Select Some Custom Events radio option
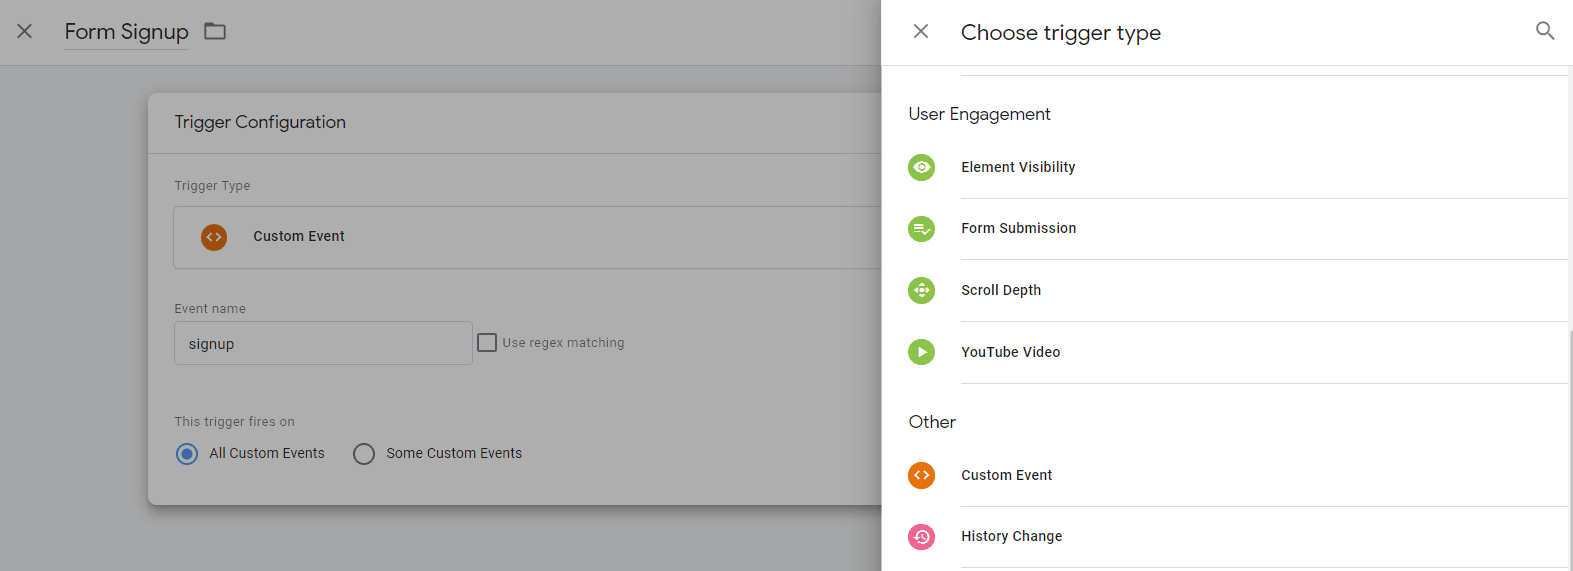 tap(364, 454)
